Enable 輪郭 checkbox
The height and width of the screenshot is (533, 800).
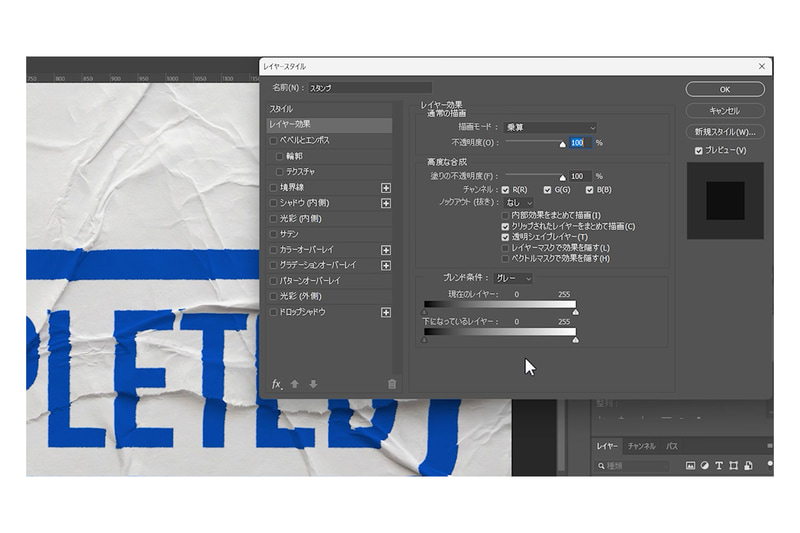tap(279, 156)
